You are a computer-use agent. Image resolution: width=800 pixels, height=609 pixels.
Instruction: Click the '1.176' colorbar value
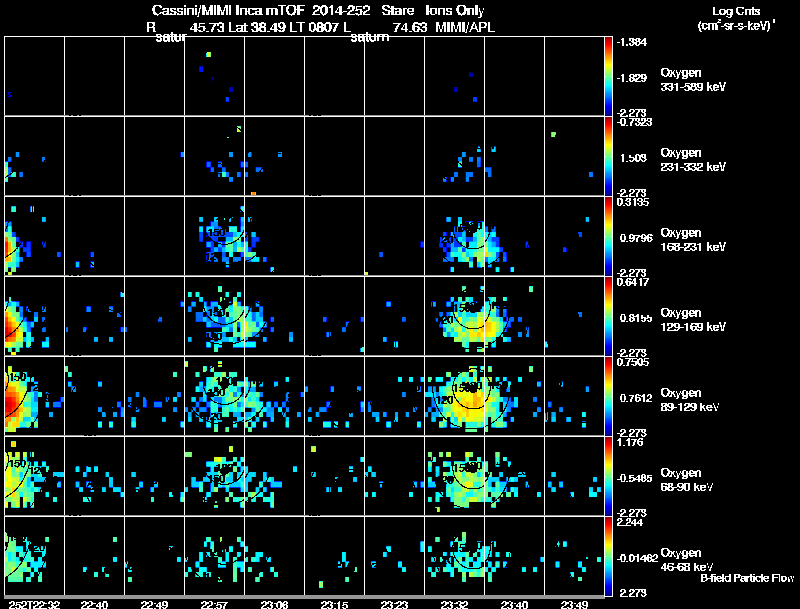click(x=630, y=442)
